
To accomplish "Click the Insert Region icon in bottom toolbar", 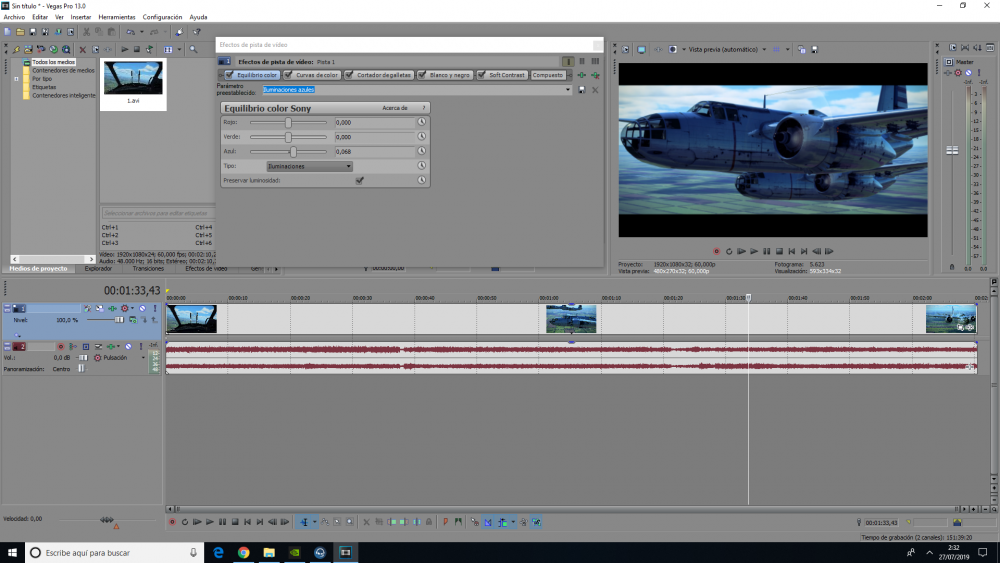I will [459, 522].
